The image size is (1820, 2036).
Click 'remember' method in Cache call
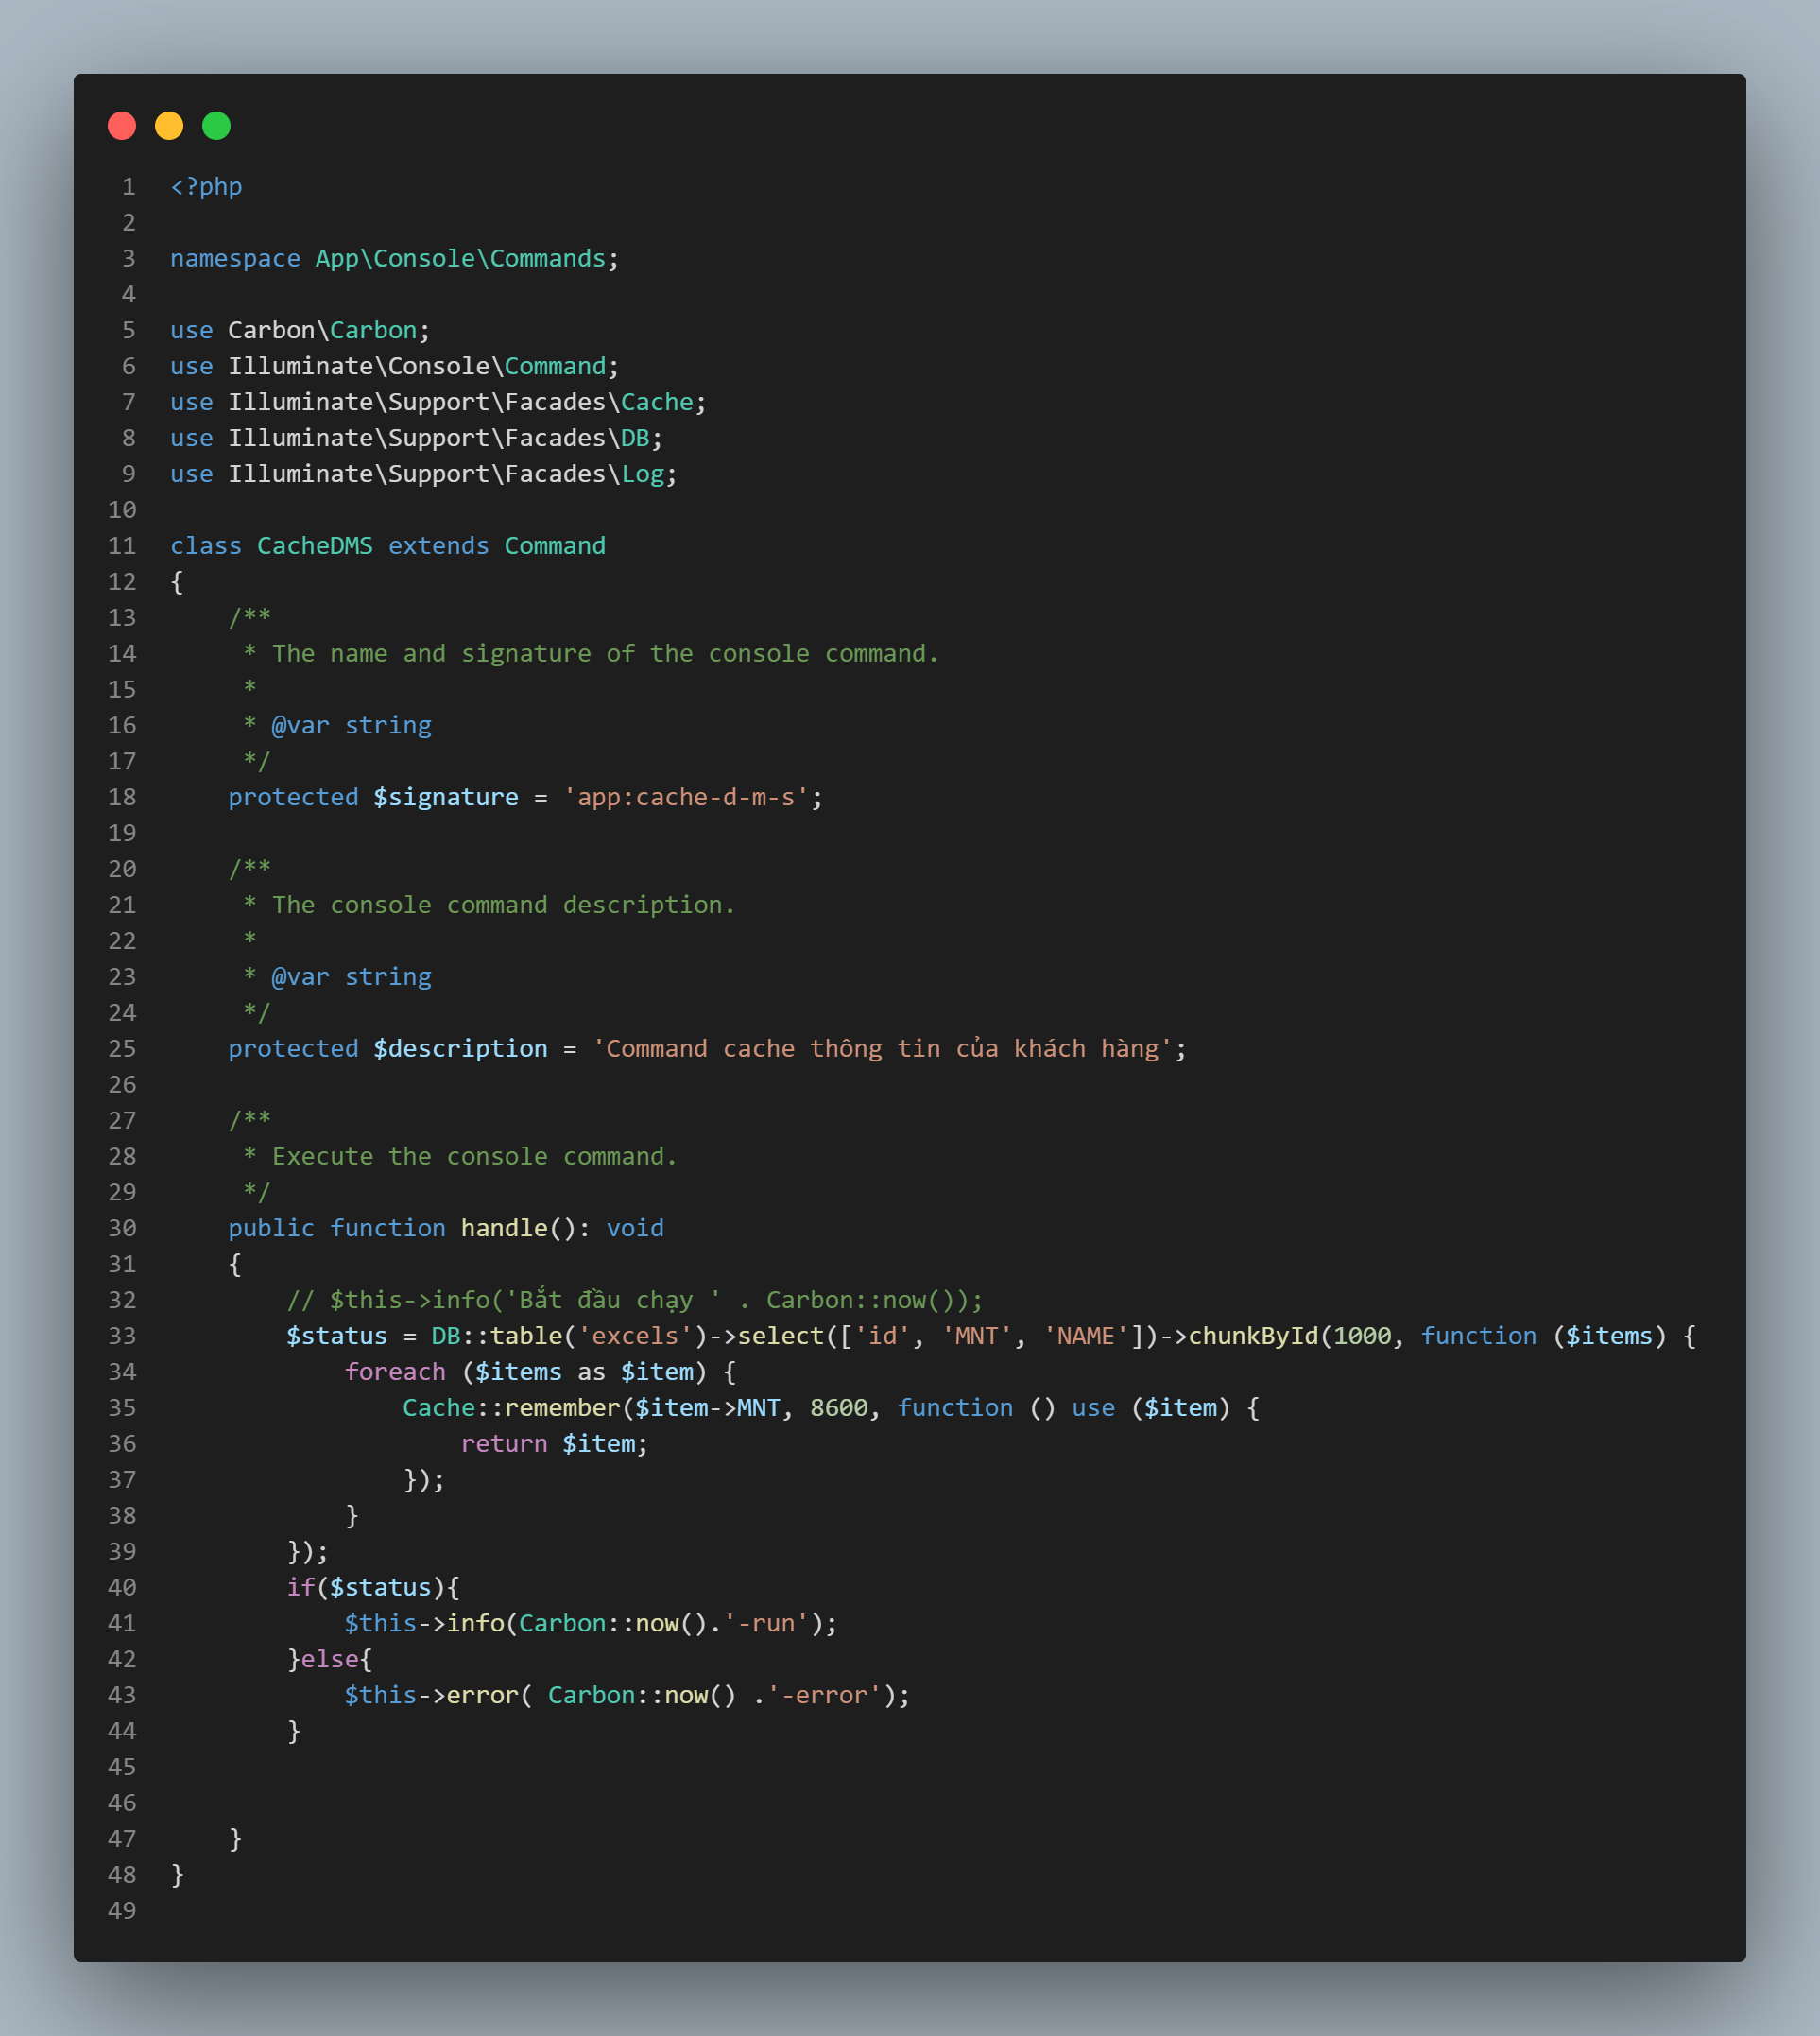[562, 1409]
